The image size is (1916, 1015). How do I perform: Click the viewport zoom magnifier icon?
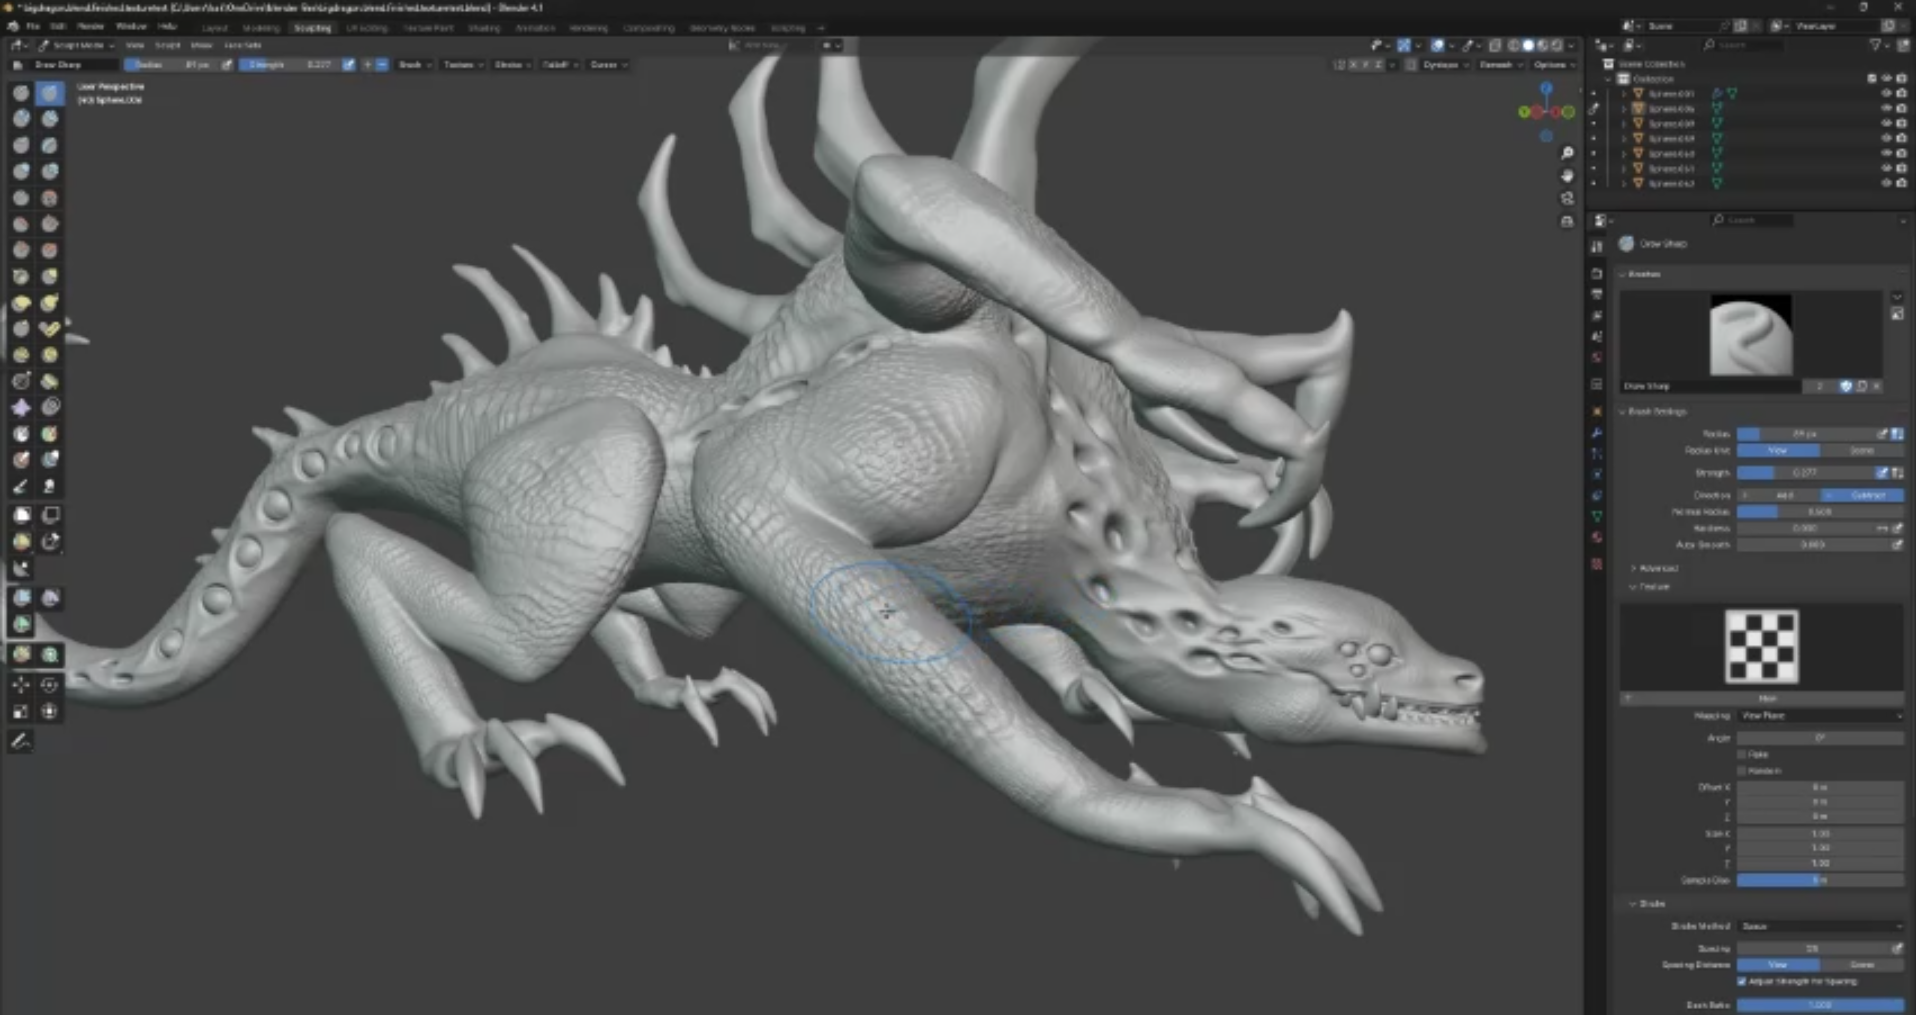click(x=1567, y=153)
